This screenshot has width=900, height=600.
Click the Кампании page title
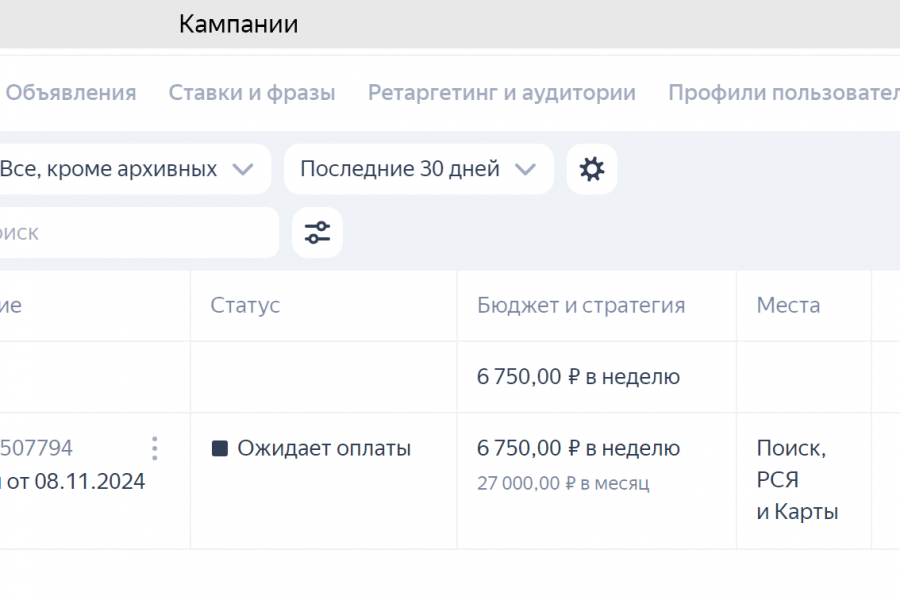point(238,24)
